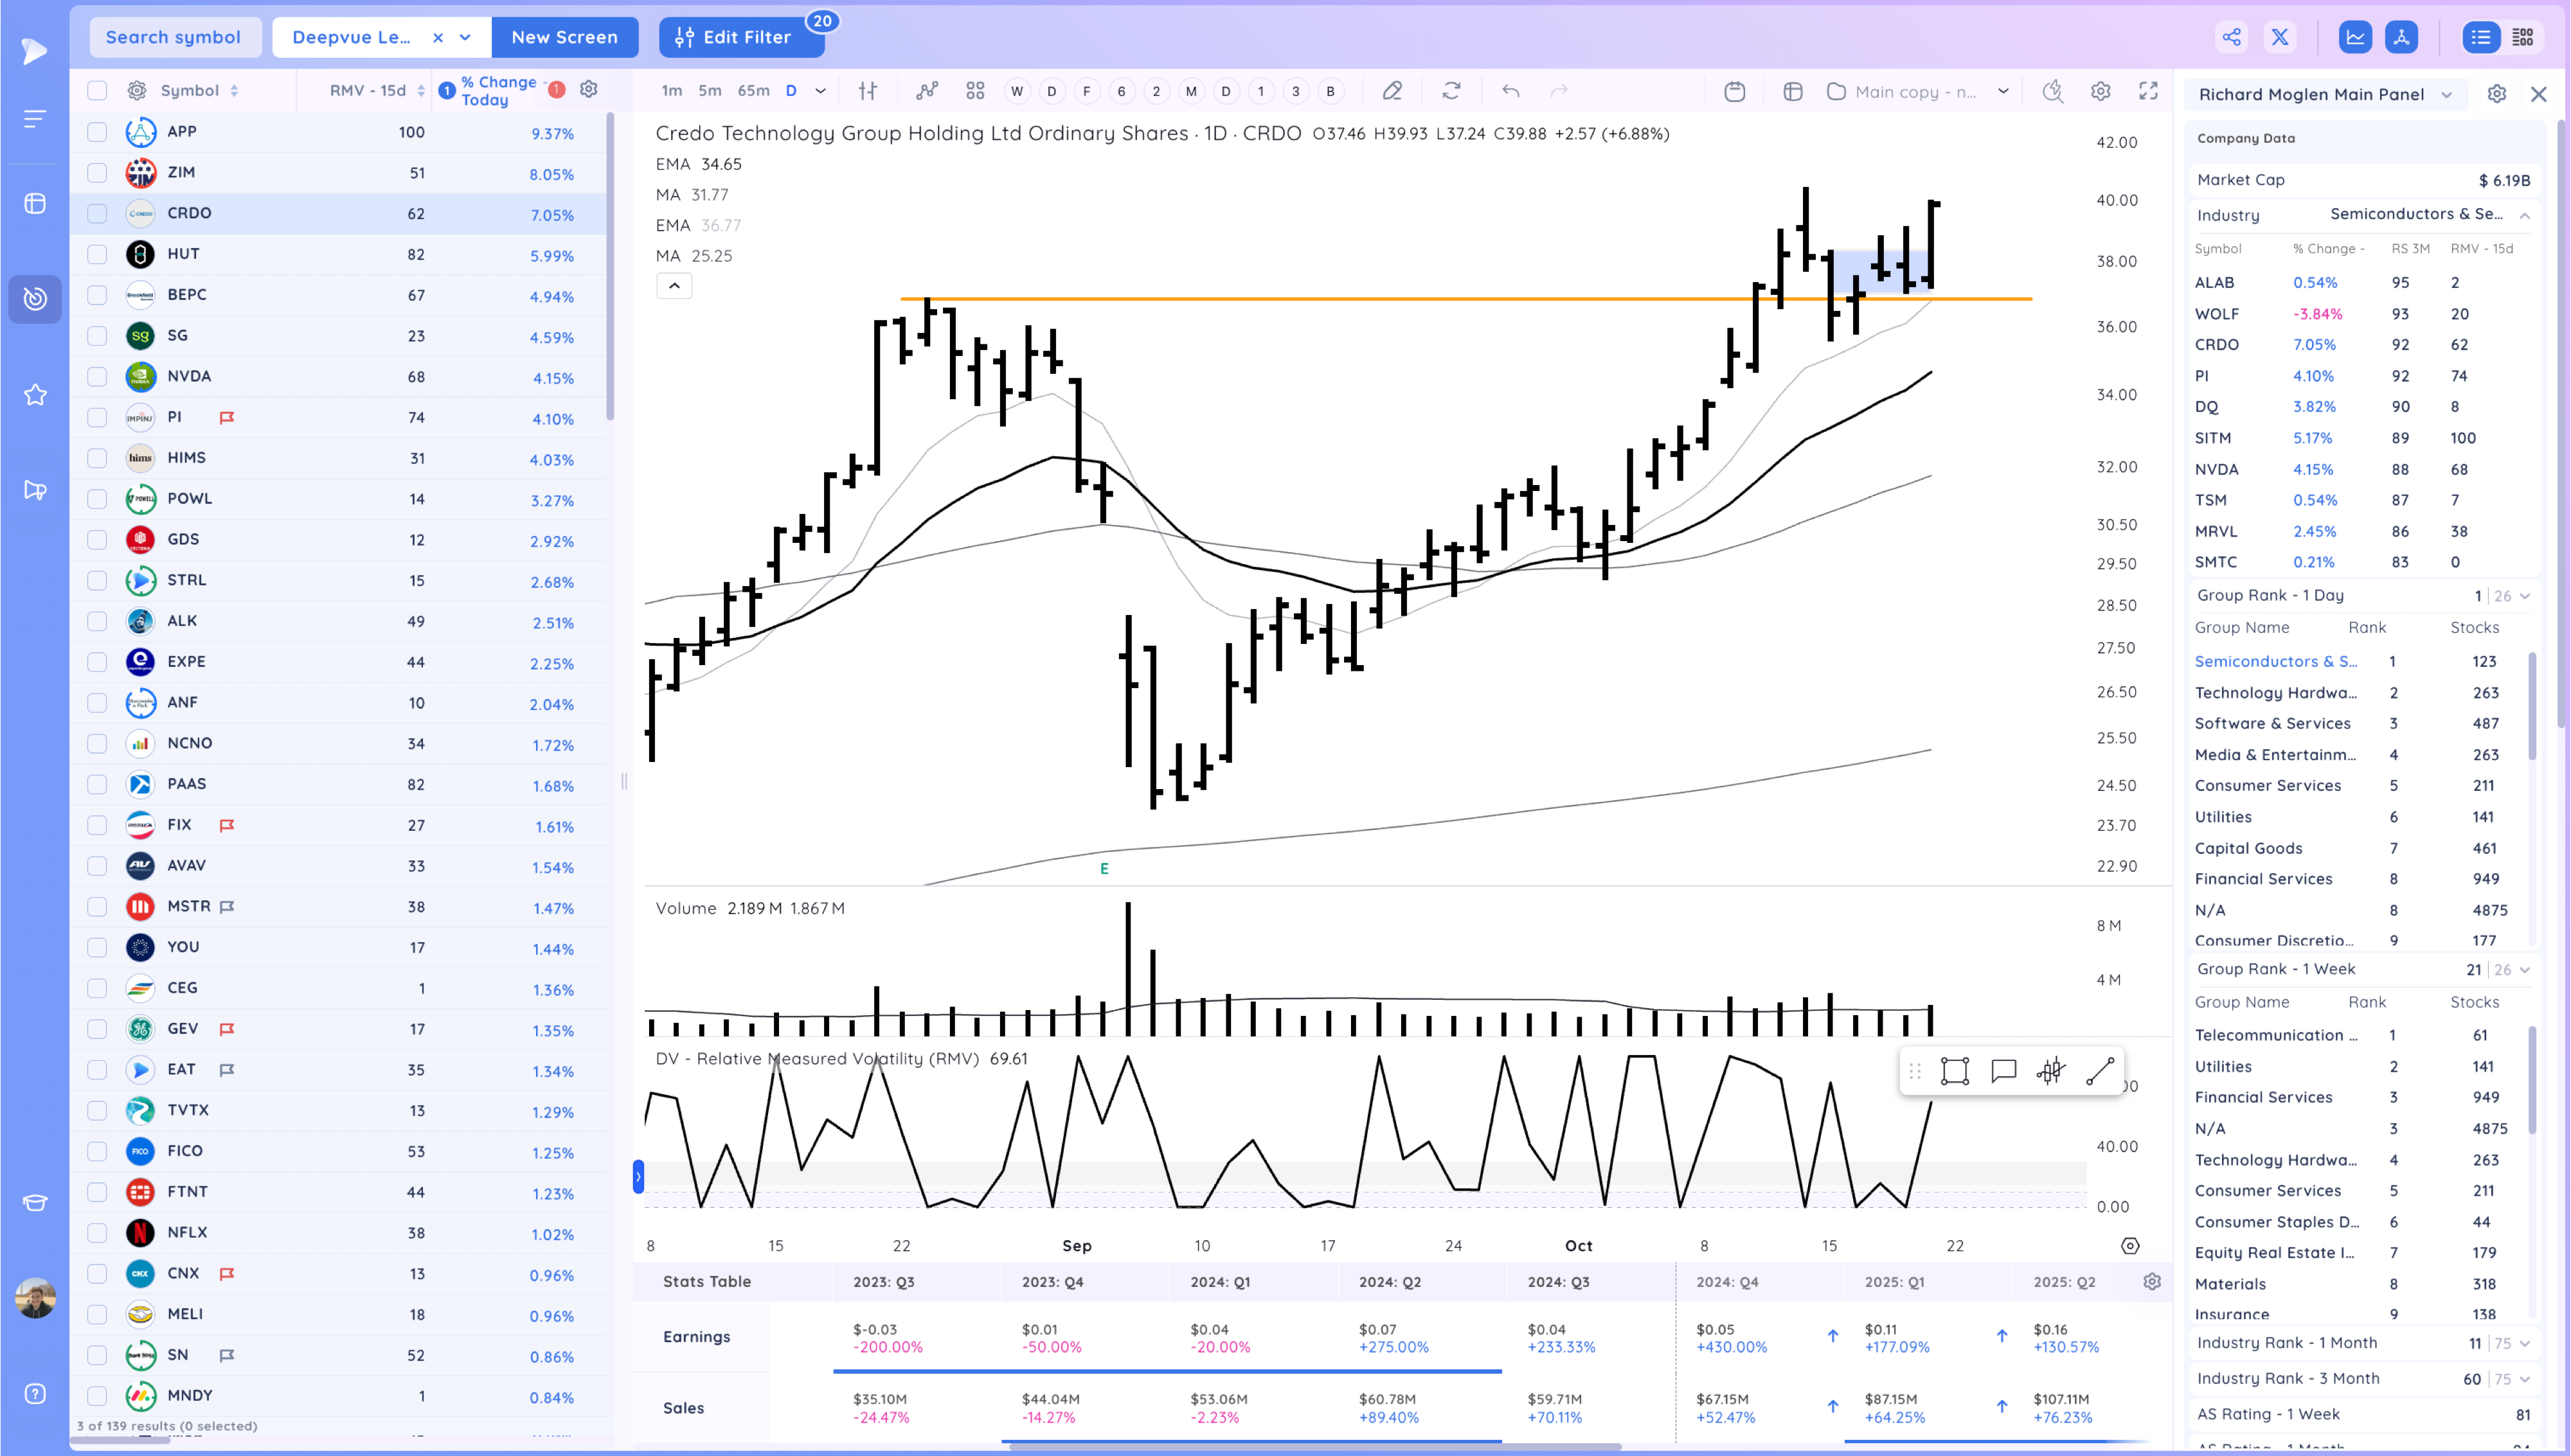Select the rectangle drawing tool

1954,1071
